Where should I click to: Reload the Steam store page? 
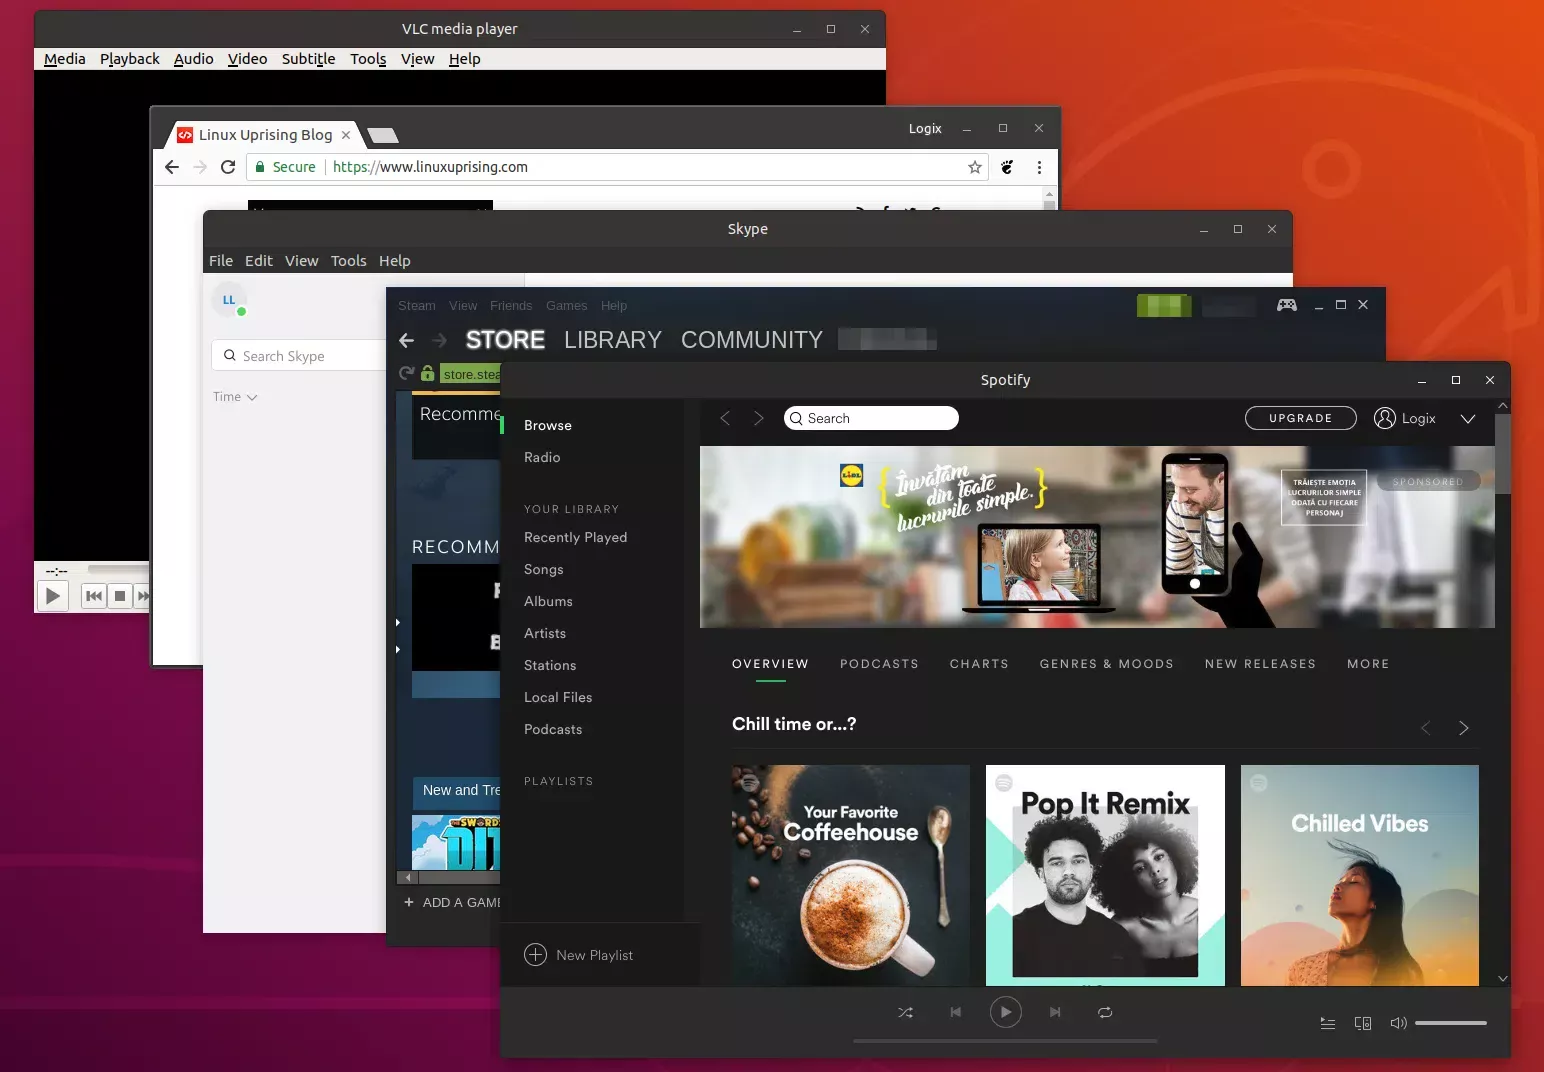(x=406, y=373)
